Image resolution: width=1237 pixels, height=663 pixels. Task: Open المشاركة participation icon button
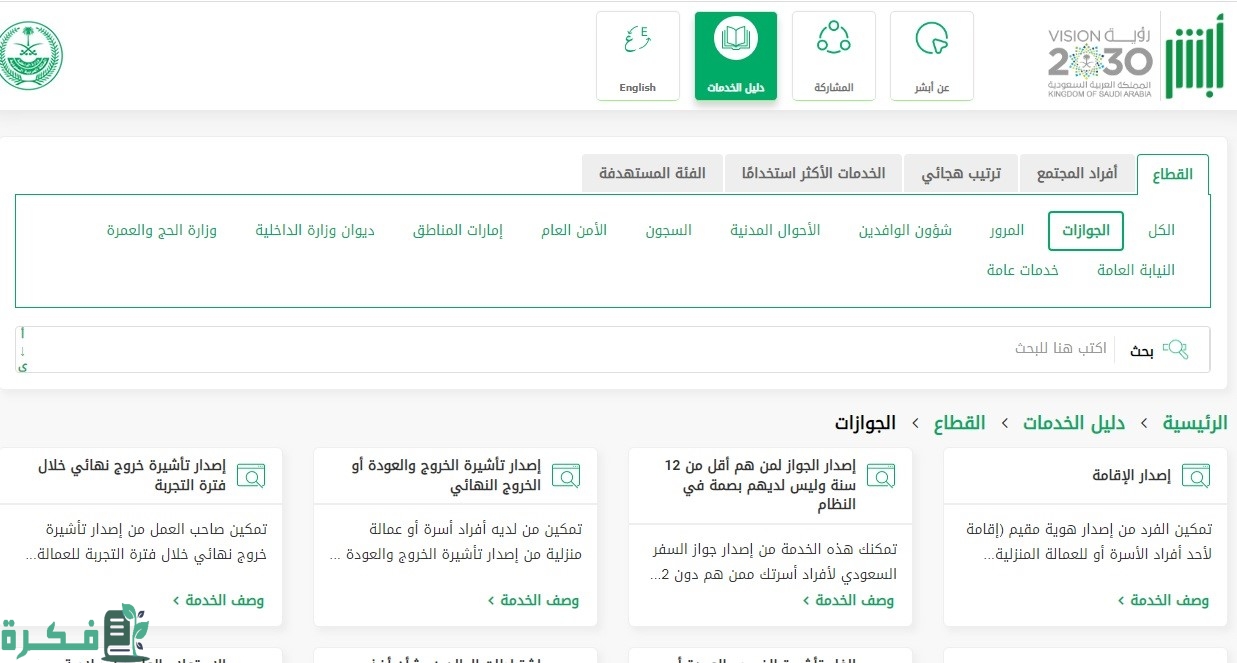(833, 40)
